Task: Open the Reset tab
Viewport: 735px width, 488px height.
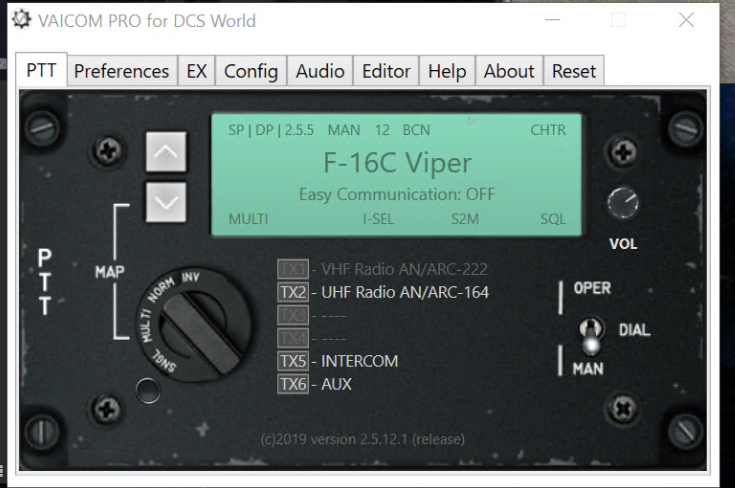Action: [x=574, y=71]
